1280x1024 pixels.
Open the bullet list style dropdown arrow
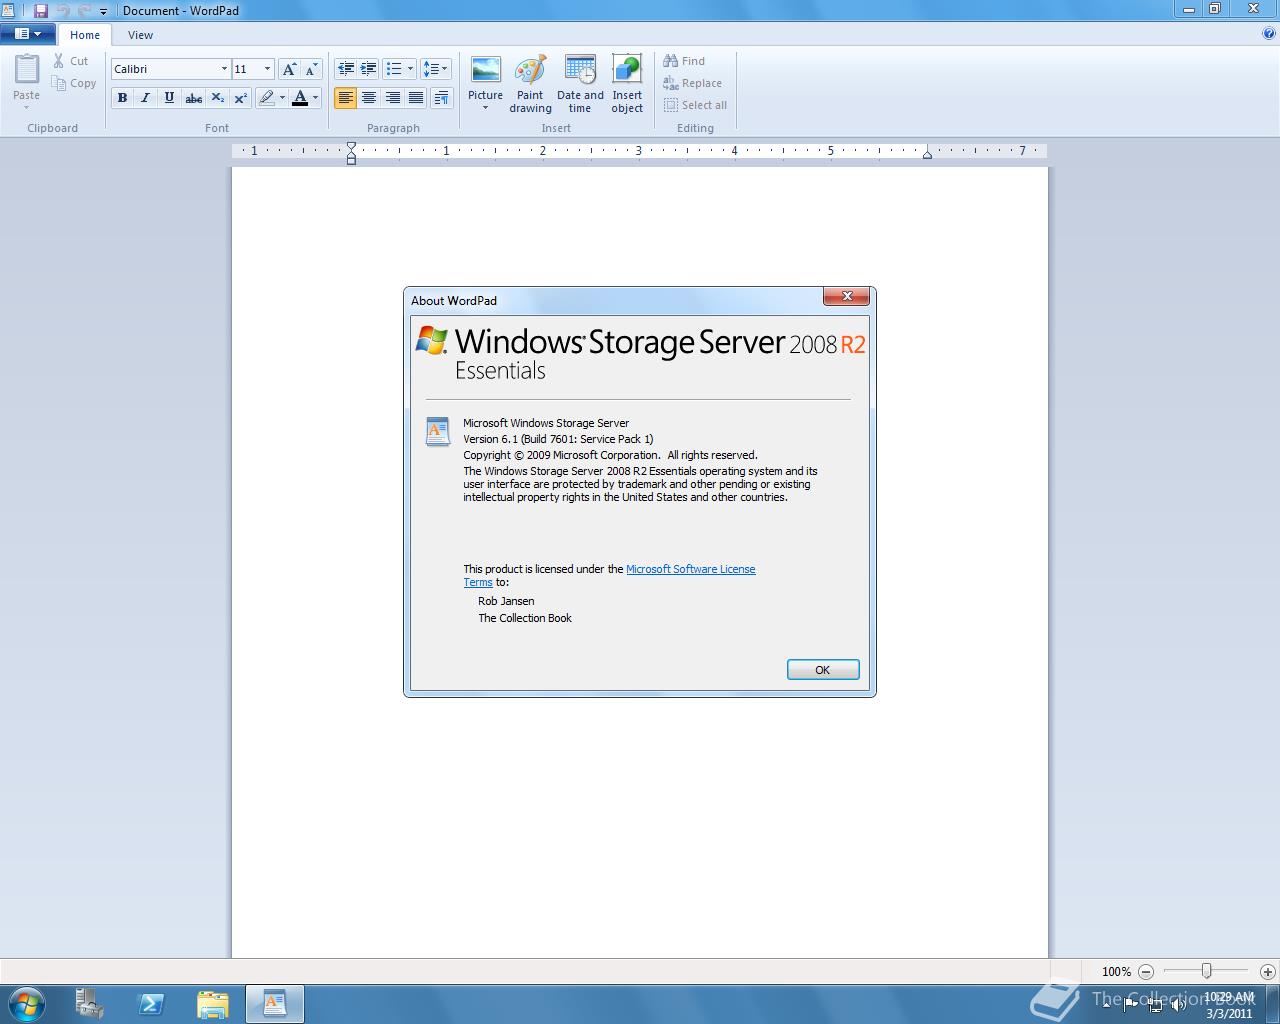pos(410,69)
